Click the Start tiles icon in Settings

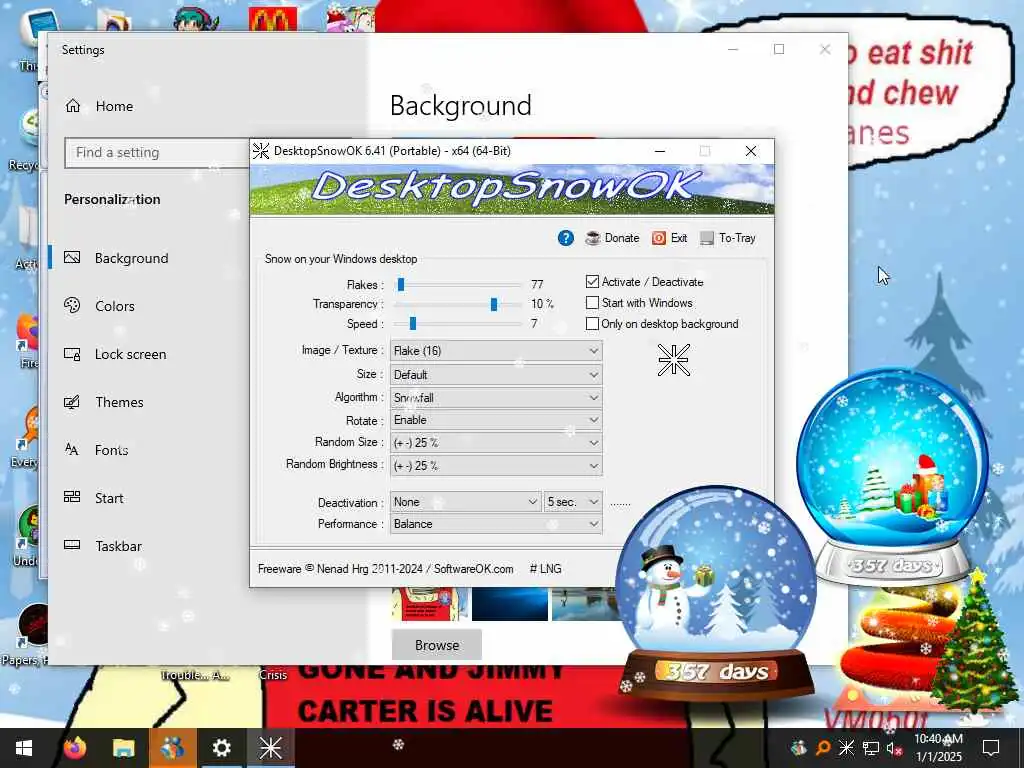pos(72,497)
